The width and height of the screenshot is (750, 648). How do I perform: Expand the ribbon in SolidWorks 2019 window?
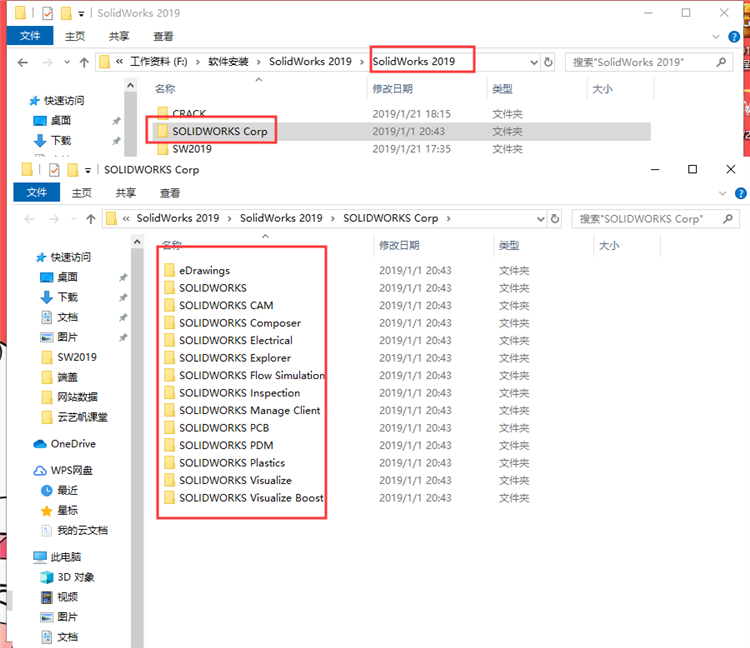pyautogui.click(x=716, y=36)
